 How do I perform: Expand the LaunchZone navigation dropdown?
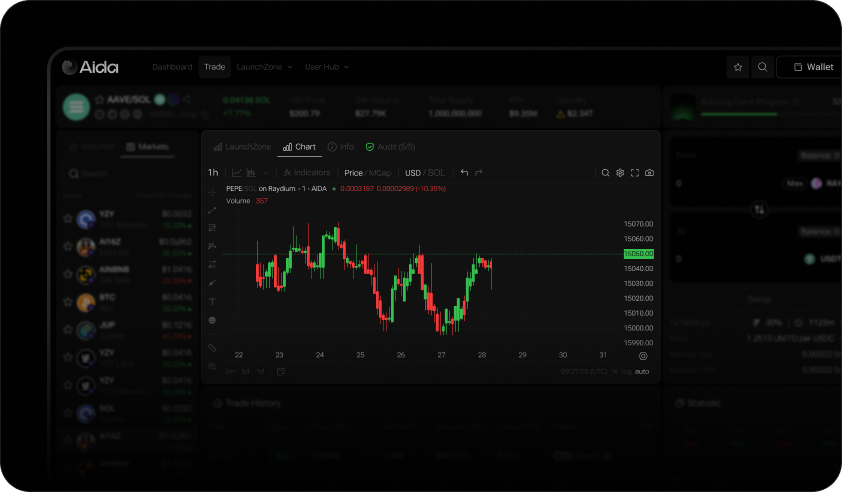(264, 67)
